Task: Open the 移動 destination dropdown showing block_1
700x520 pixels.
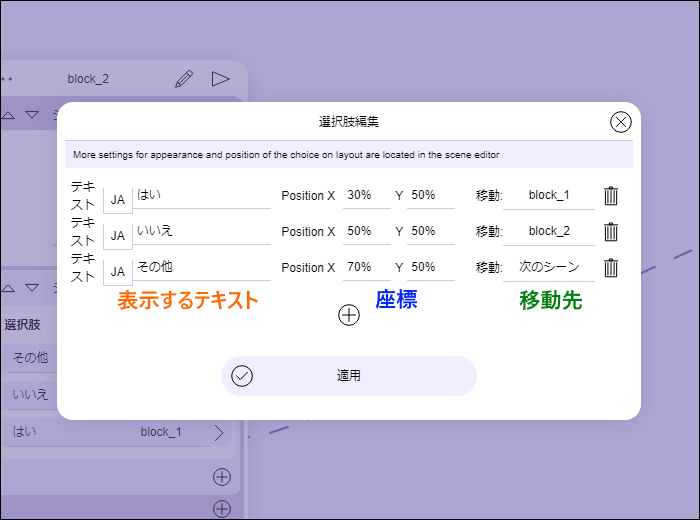Action: (549, 195)
